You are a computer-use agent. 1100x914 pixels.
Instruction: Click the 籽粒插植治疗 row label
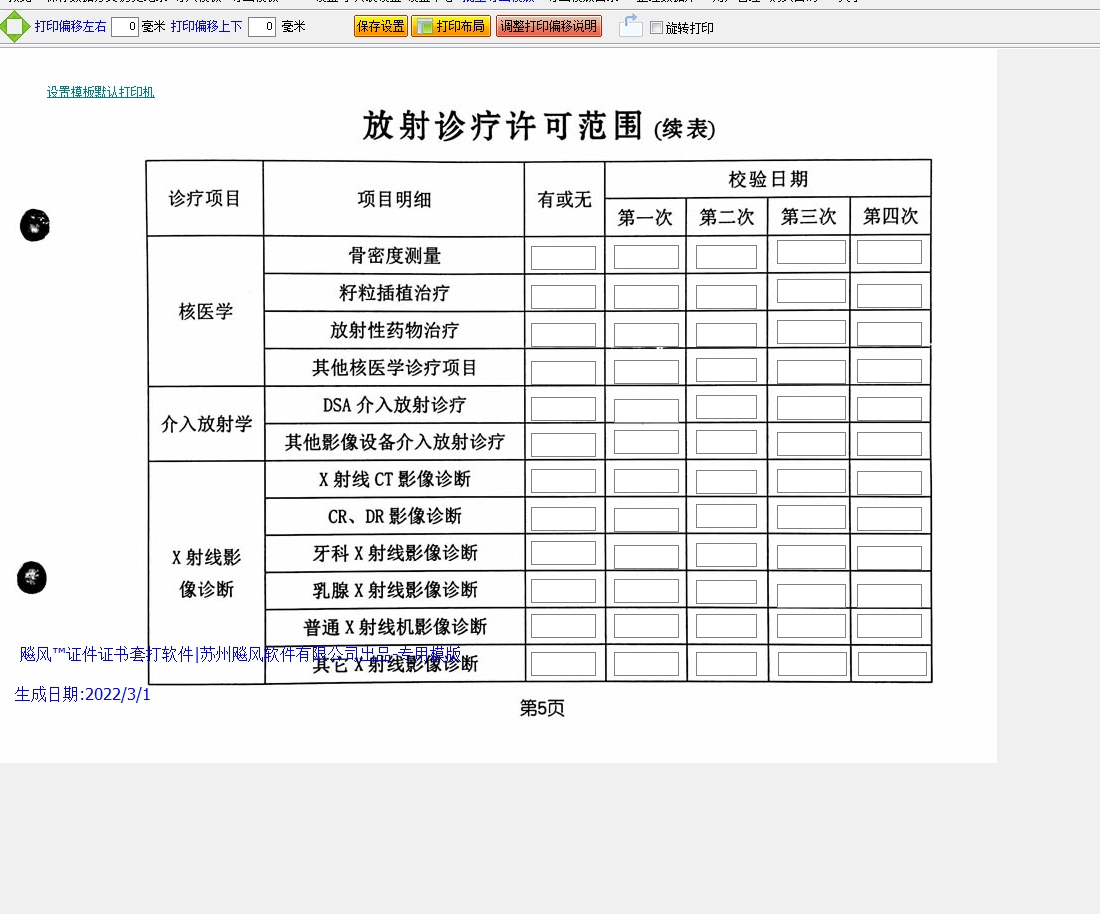pos(394,293)
